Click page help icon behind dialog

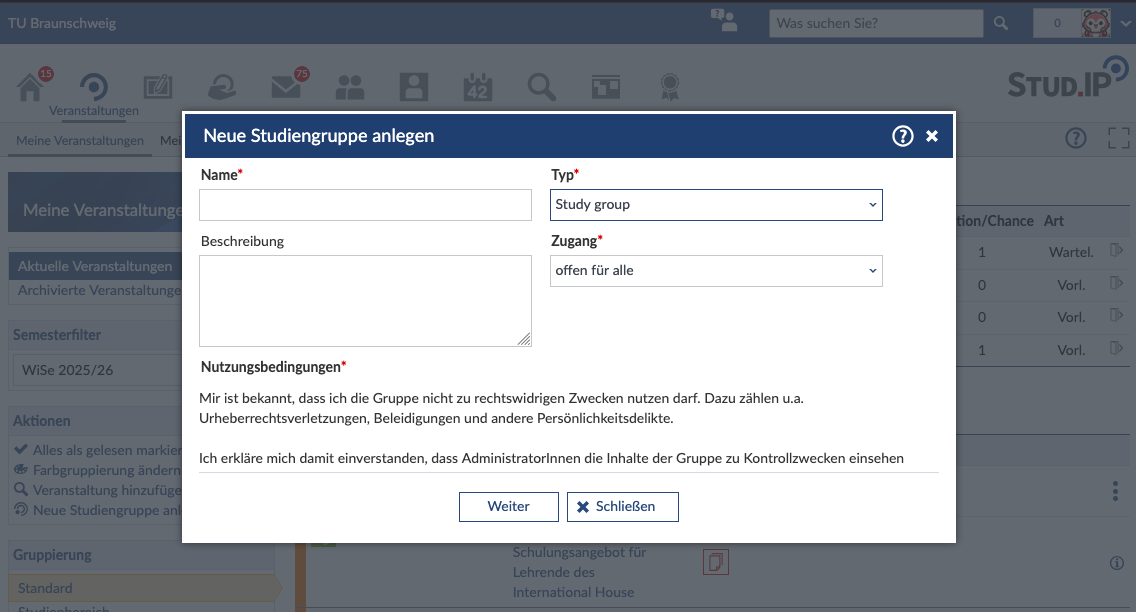tap(1076, 138)
